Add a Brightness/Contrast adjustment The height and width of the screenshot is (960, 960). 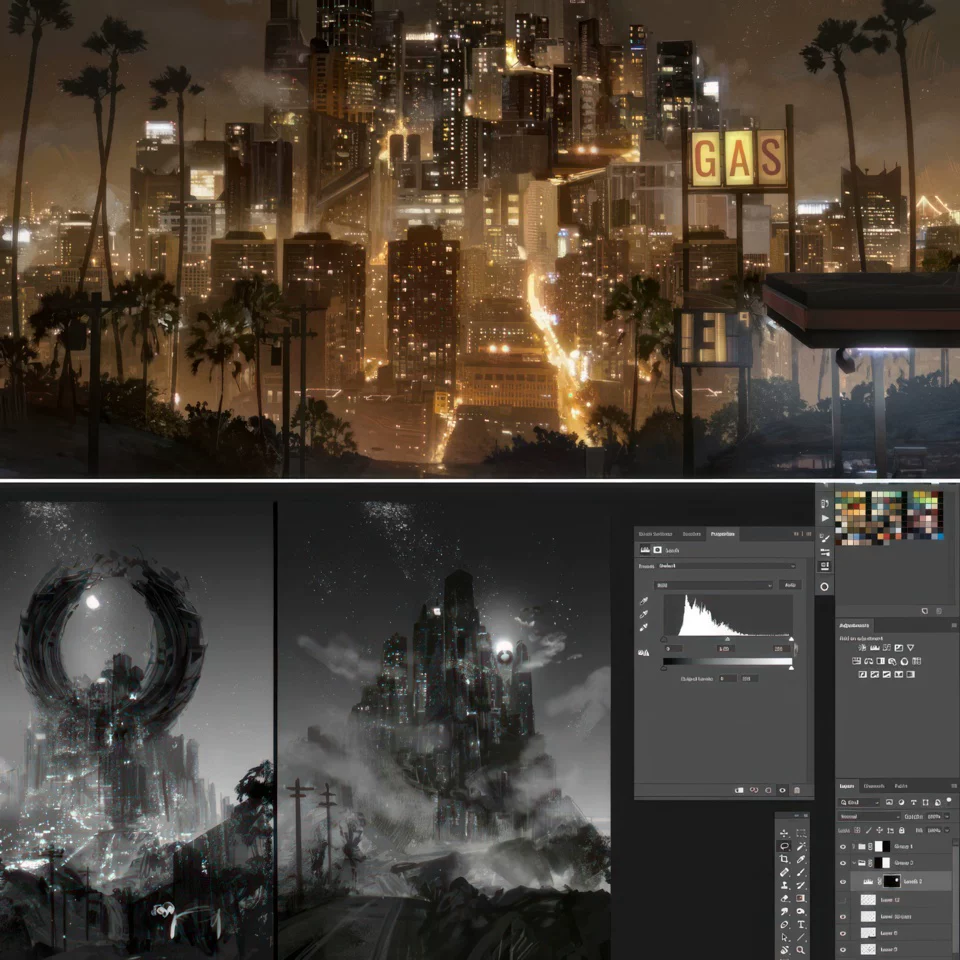coord(862,648)
